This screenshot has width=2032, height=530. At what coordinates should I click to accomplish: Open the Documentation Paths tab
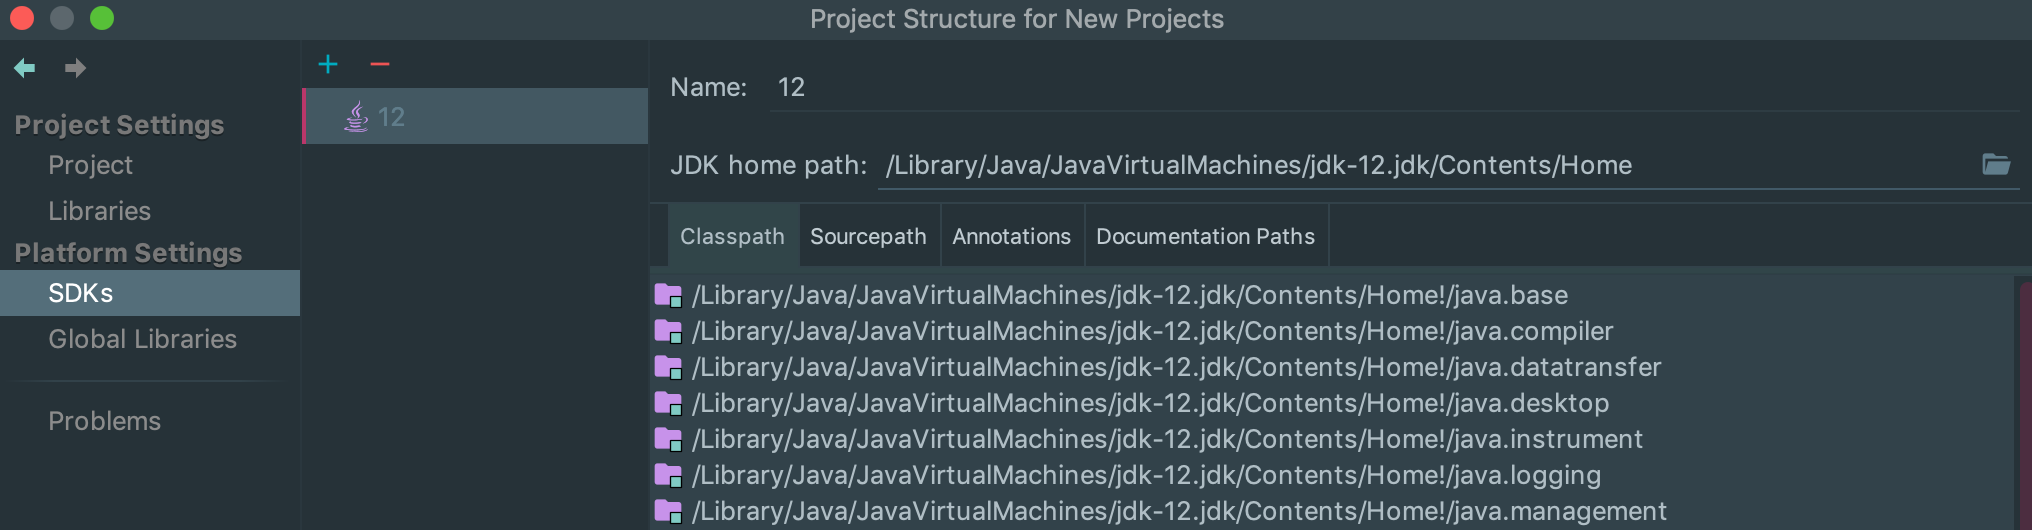click(x=1205, y=236)
